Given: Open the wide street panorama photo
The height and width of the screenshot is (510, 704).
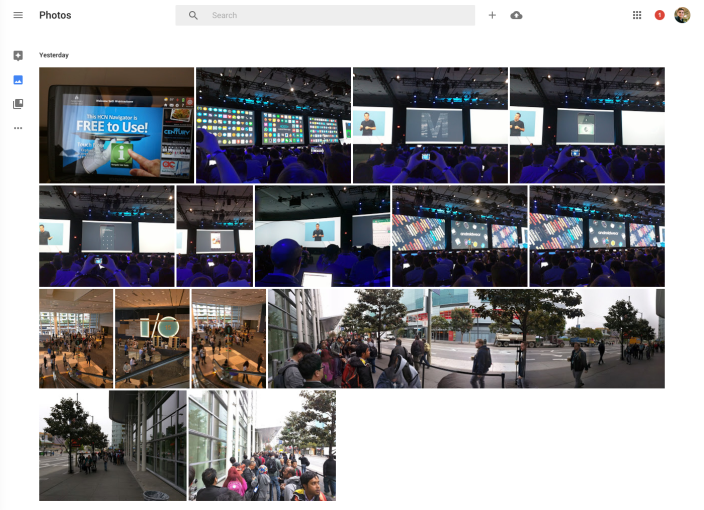Looking at the screenshot, I should coord(466,339).
